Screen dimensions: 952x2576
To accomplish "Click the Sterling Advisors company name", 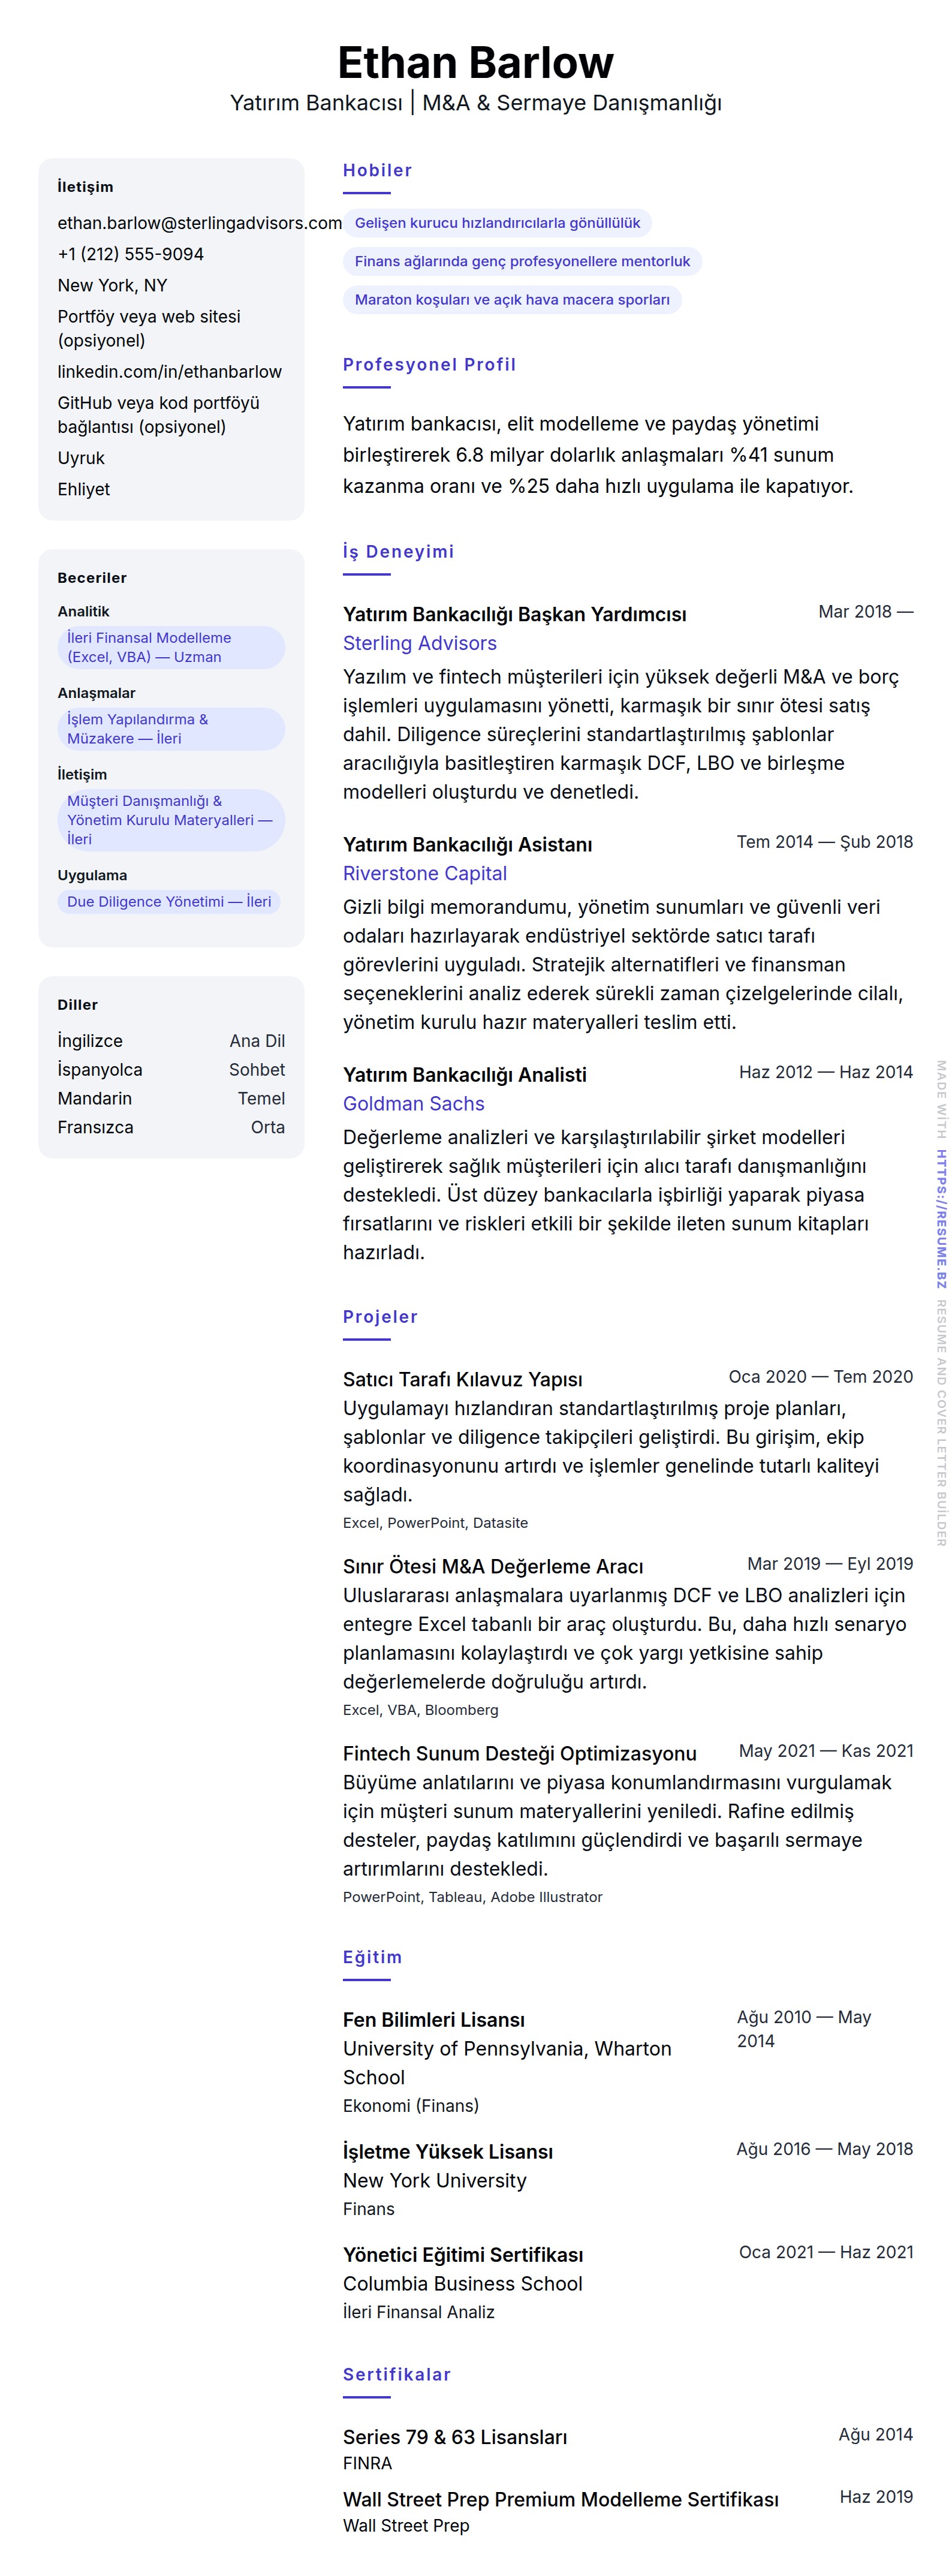I will [419, 643].
